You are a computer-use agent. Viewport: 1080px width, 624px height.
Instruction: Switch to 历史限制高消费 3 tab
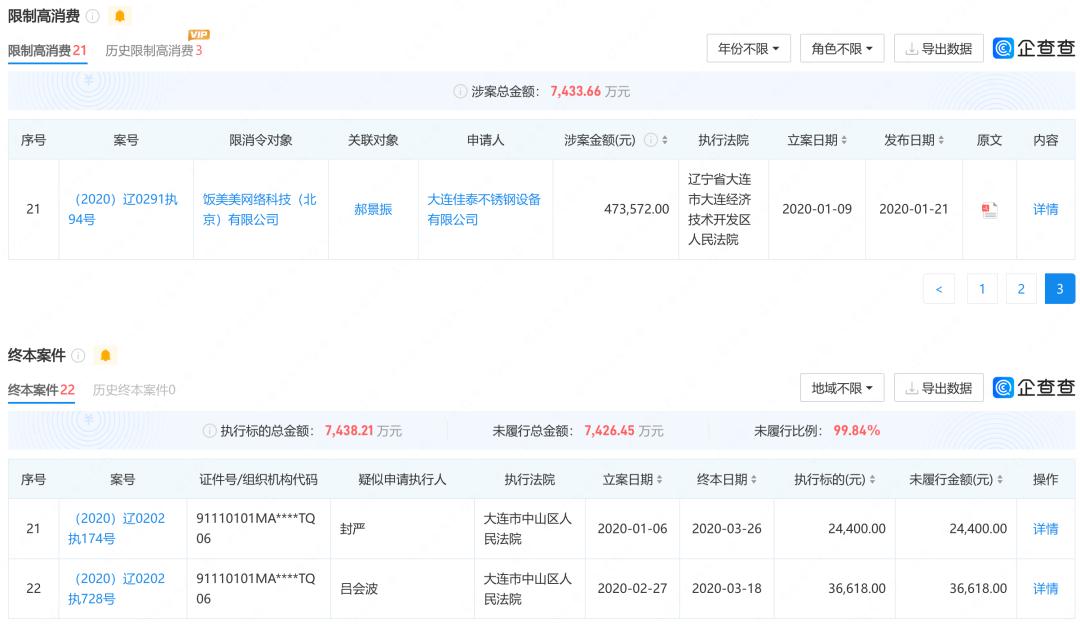154,50
